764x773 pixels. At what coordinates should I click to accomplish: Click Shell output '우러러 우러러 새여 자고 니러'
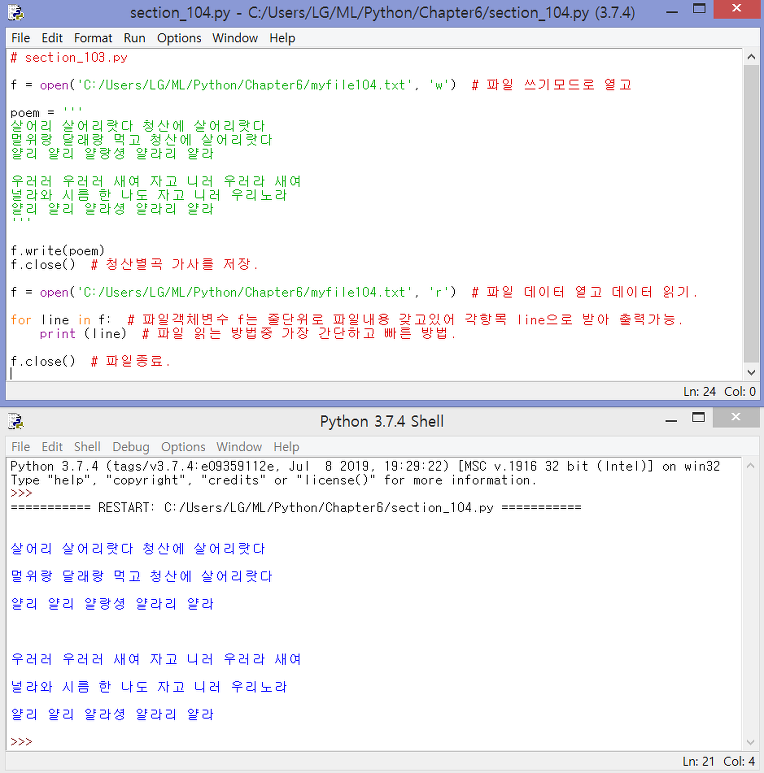coord(156,659)
